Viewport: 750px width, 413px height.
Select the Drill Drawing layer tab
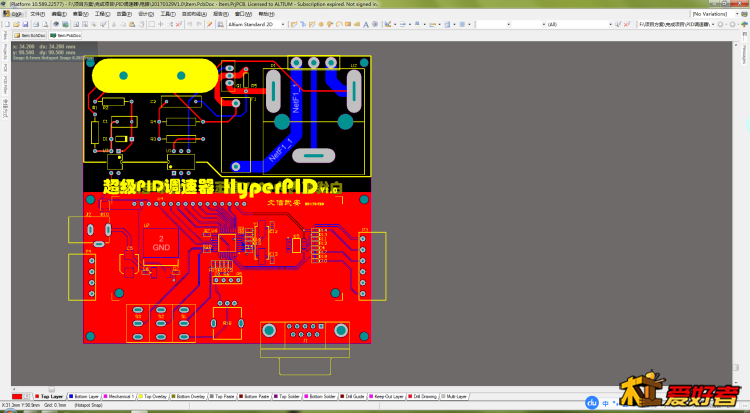pos(422,396)
